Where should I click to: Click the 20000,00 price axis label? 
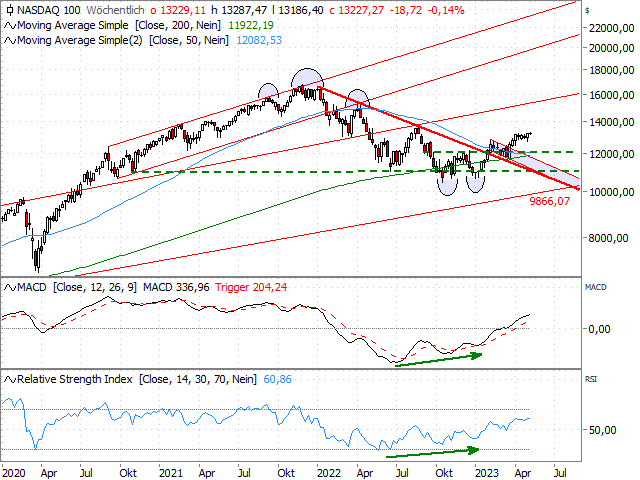[611, 48]
